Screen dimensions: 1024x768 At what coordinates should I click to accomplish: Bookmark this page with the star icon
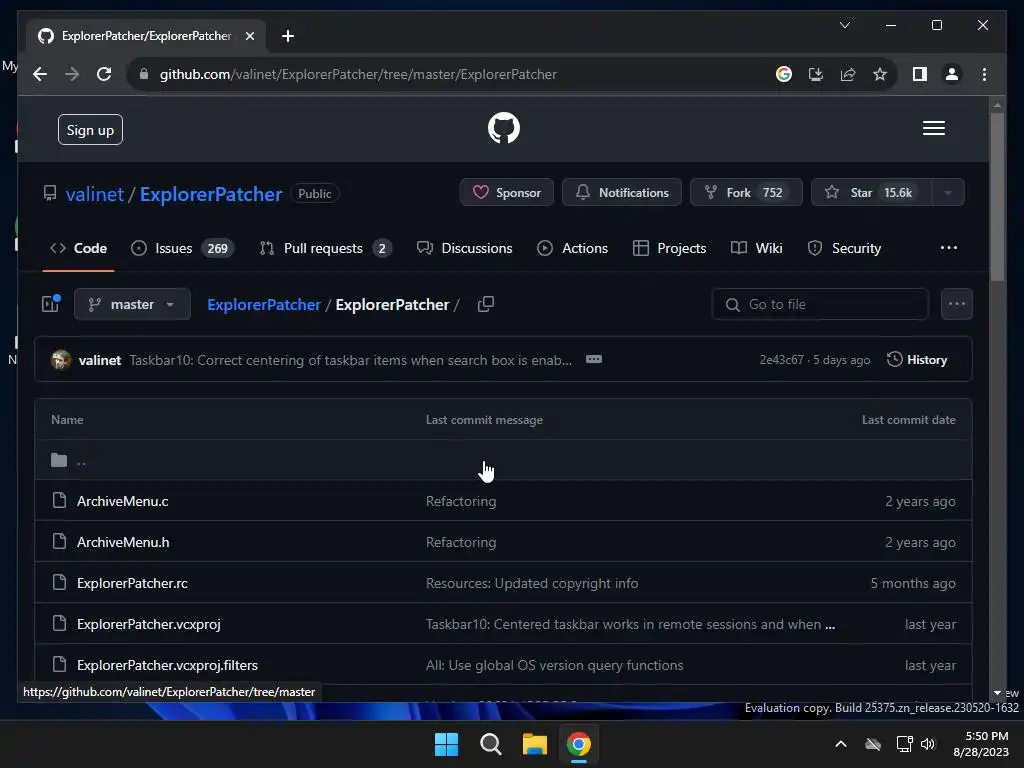pos(880,74)
